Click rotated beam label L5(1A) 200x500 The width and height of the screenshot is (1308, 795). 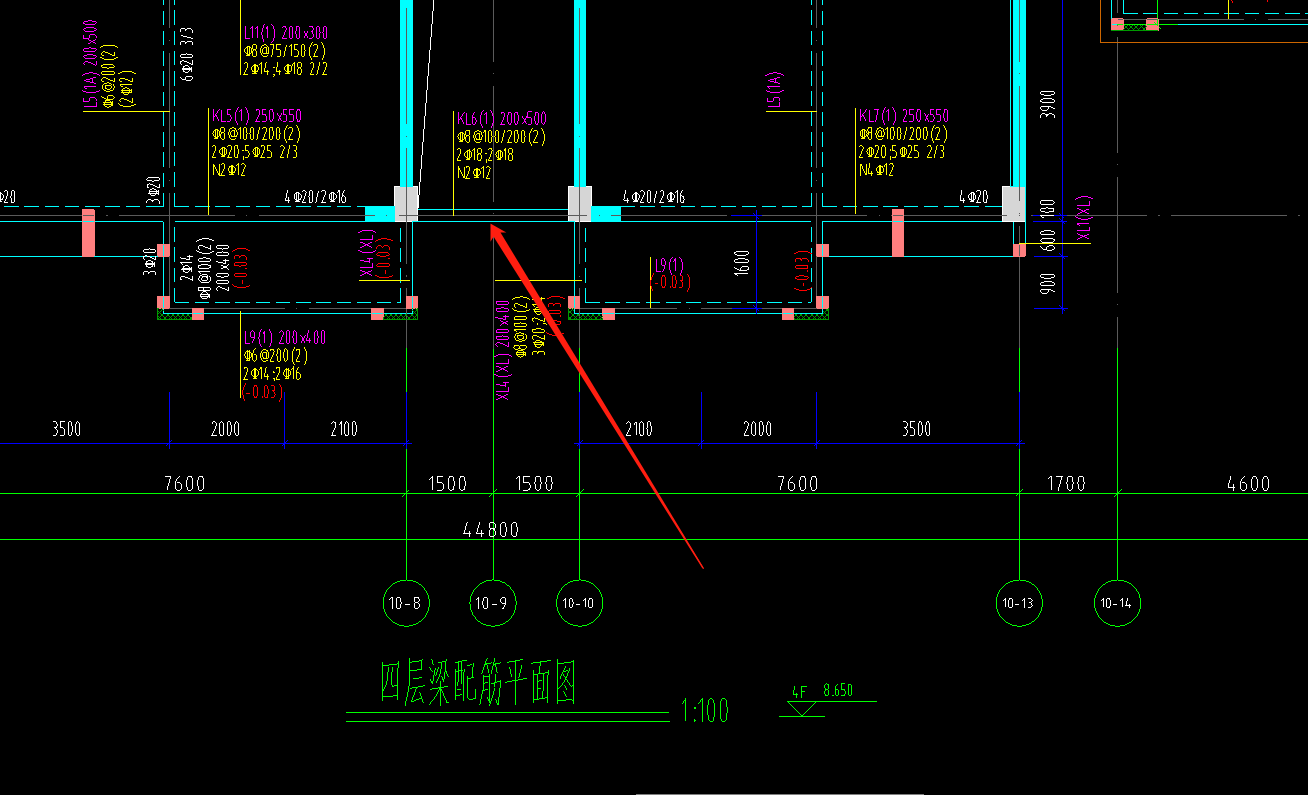pos(90,62)
